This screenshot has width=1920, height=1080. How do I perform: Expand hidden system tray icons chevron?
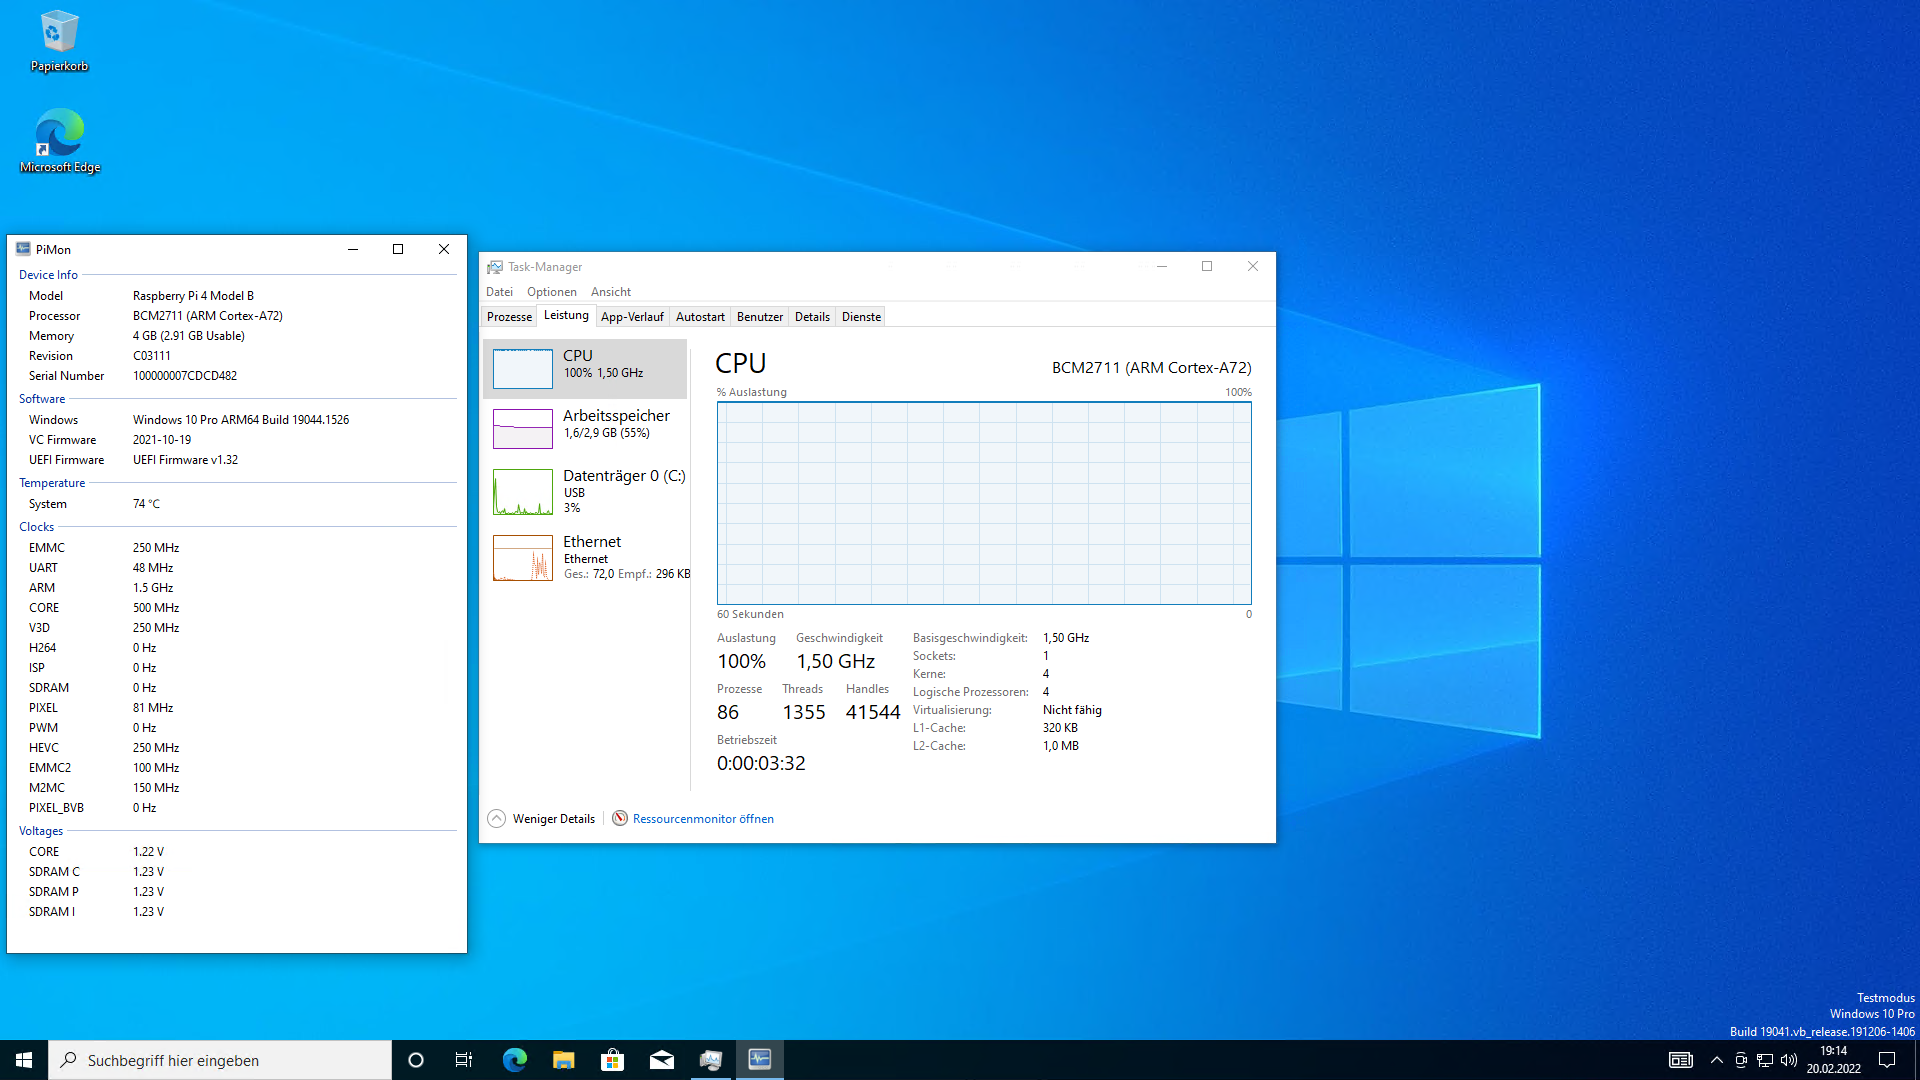1717,1060
